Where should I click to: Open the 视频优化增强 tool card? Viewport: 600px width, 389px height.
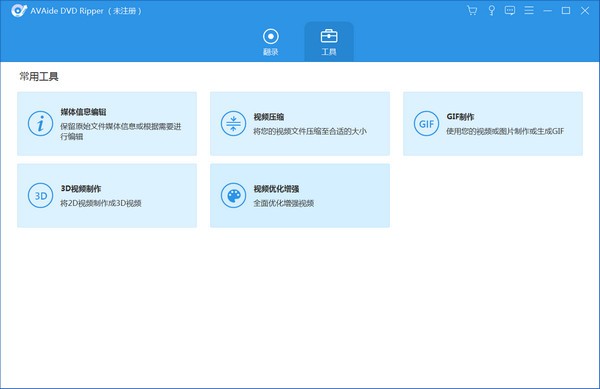300,195
